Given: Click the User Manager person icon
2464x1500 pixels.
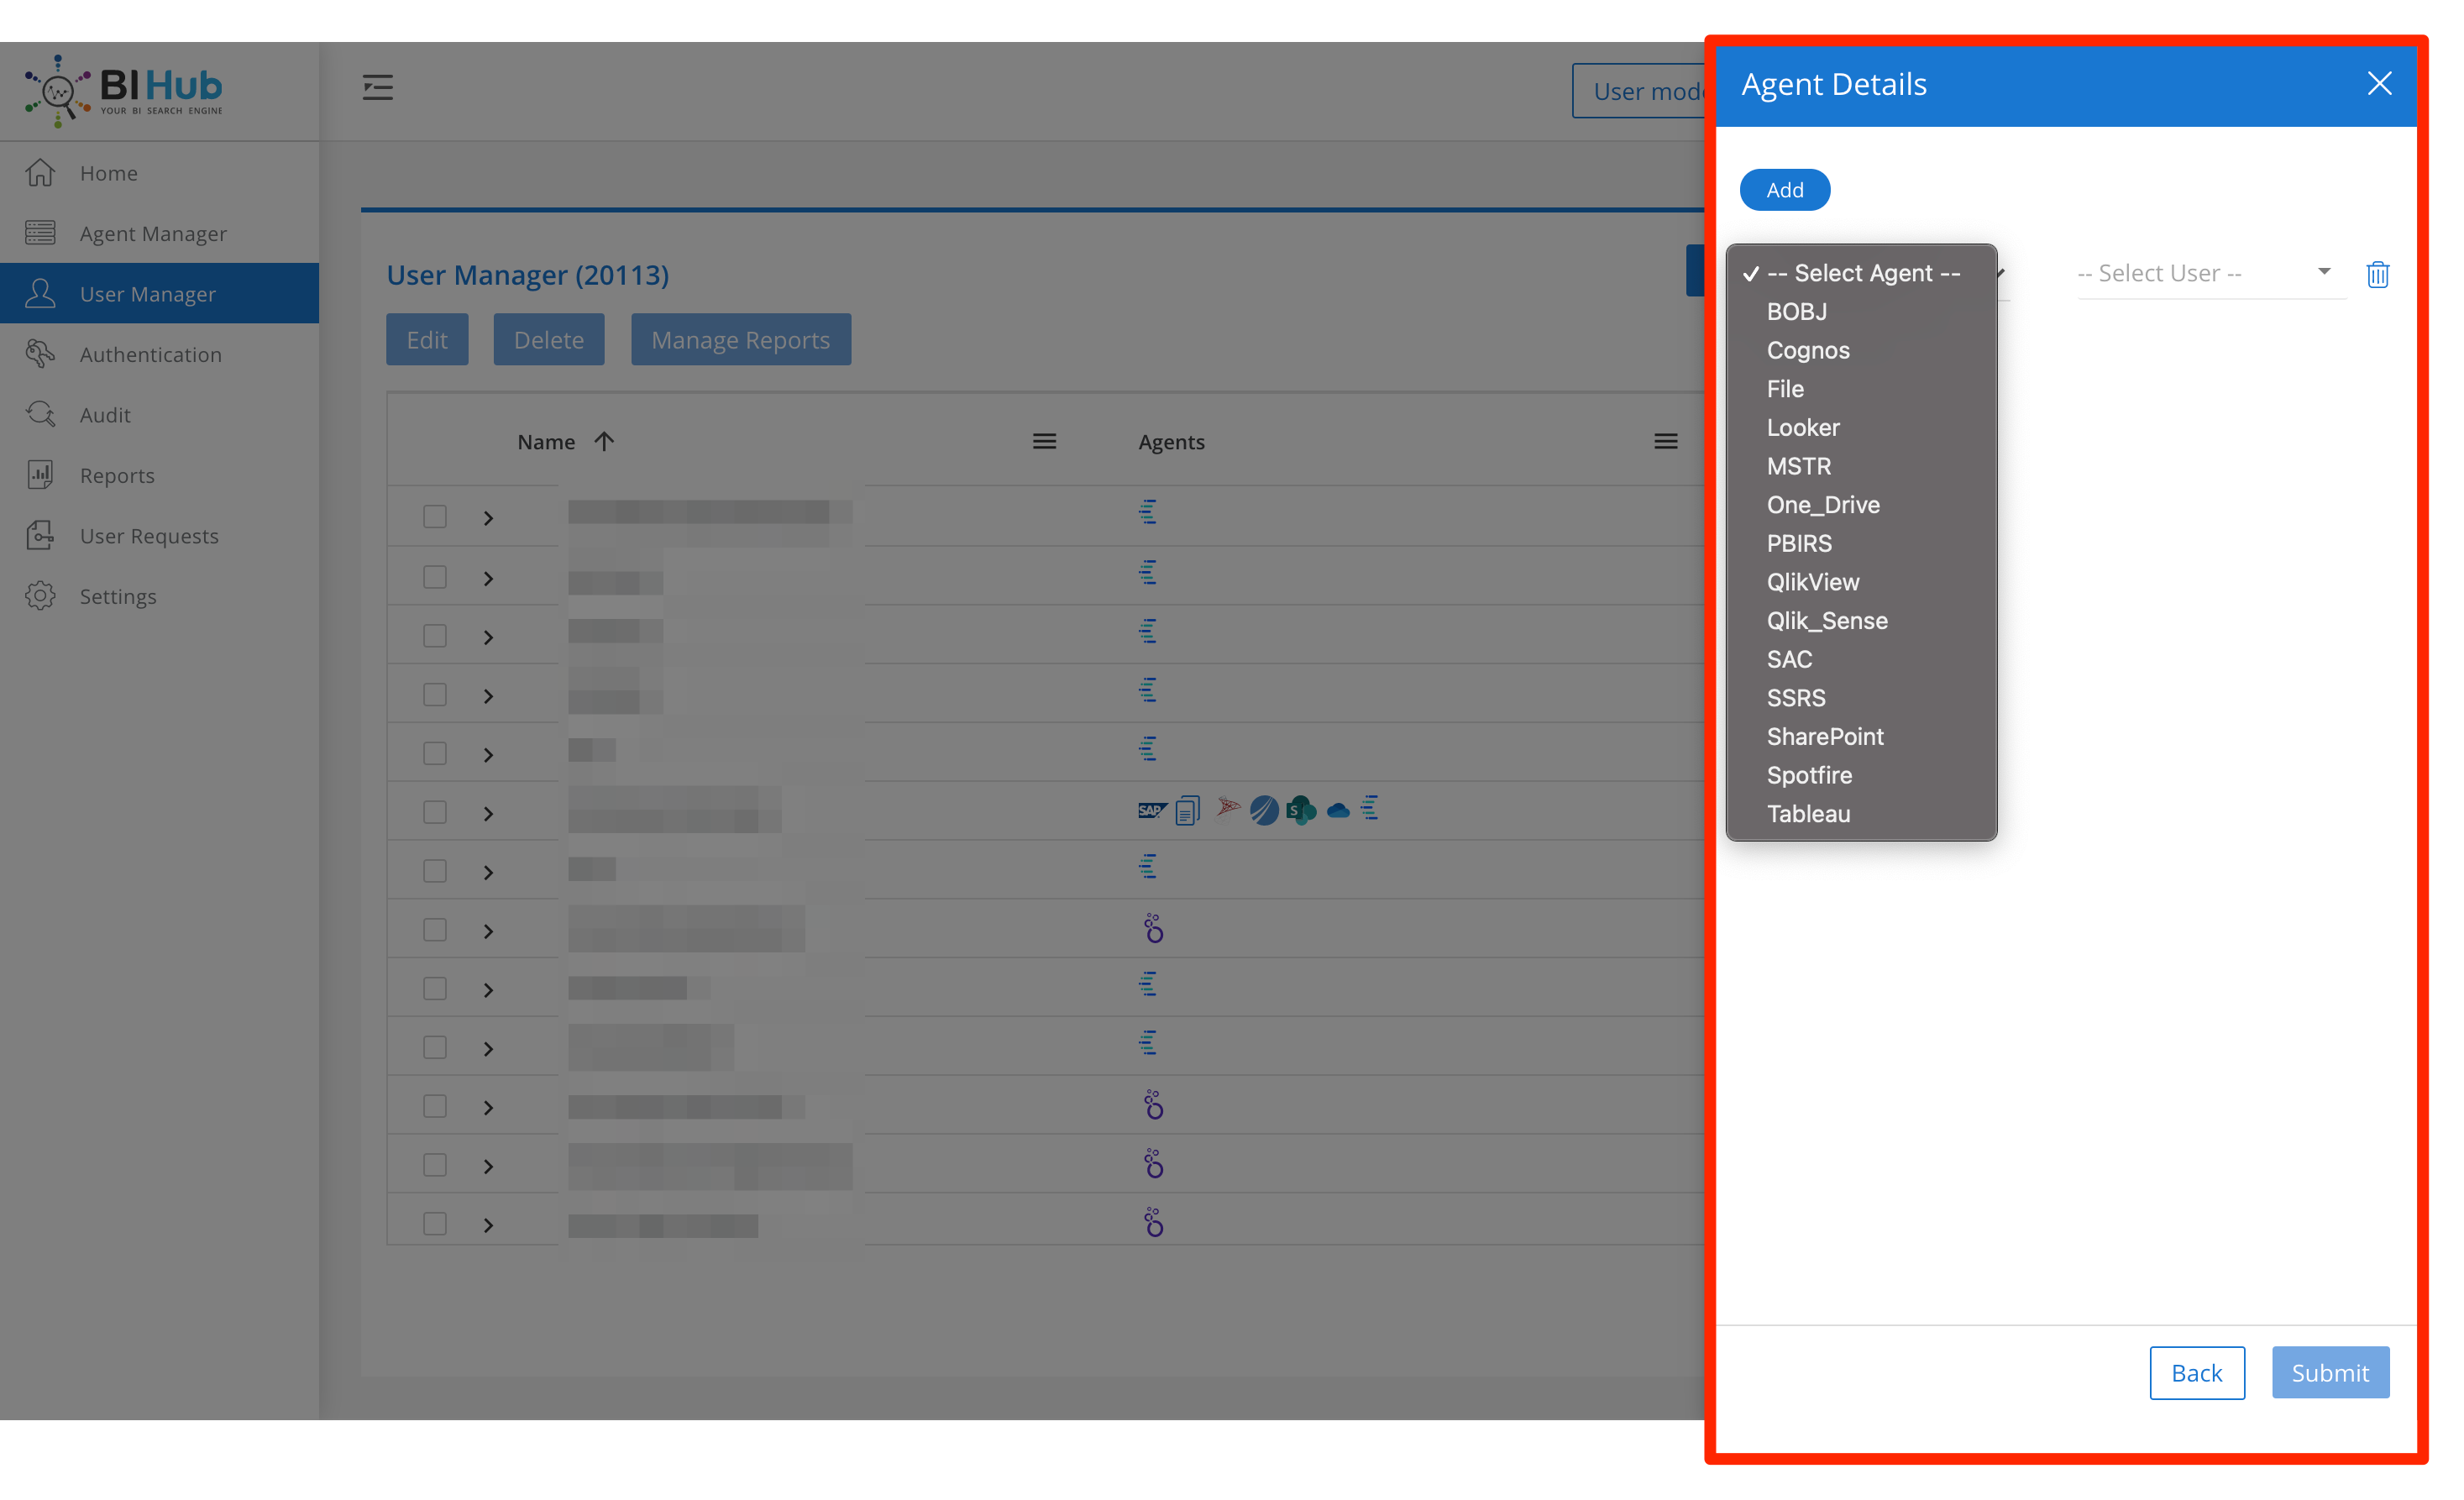Looking at the screenshot, I should point(40,294).
